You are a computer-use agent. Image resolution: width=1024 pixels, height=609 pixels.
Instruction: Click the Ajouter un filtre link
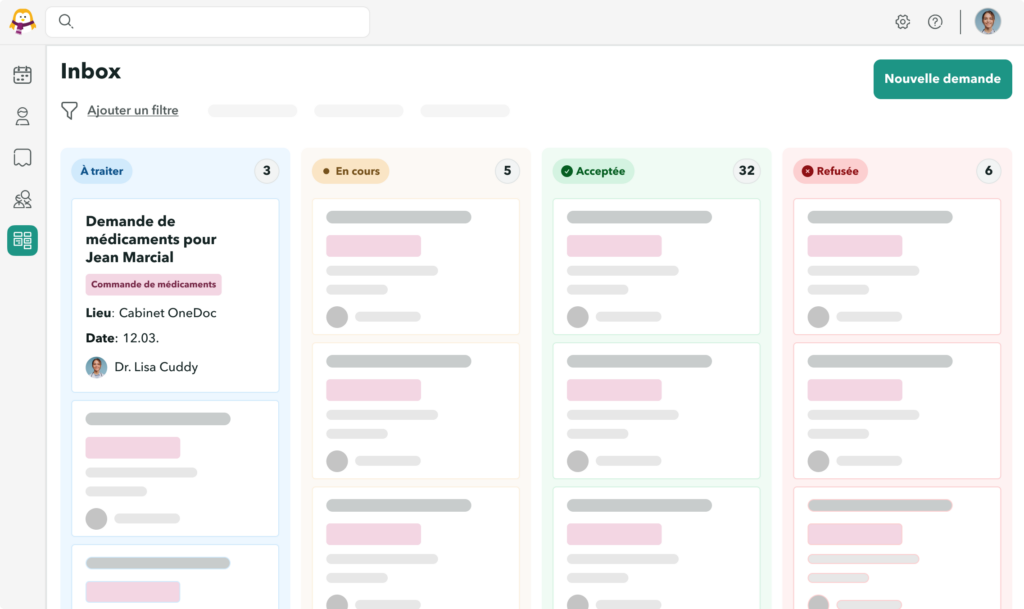coord(133,110)
